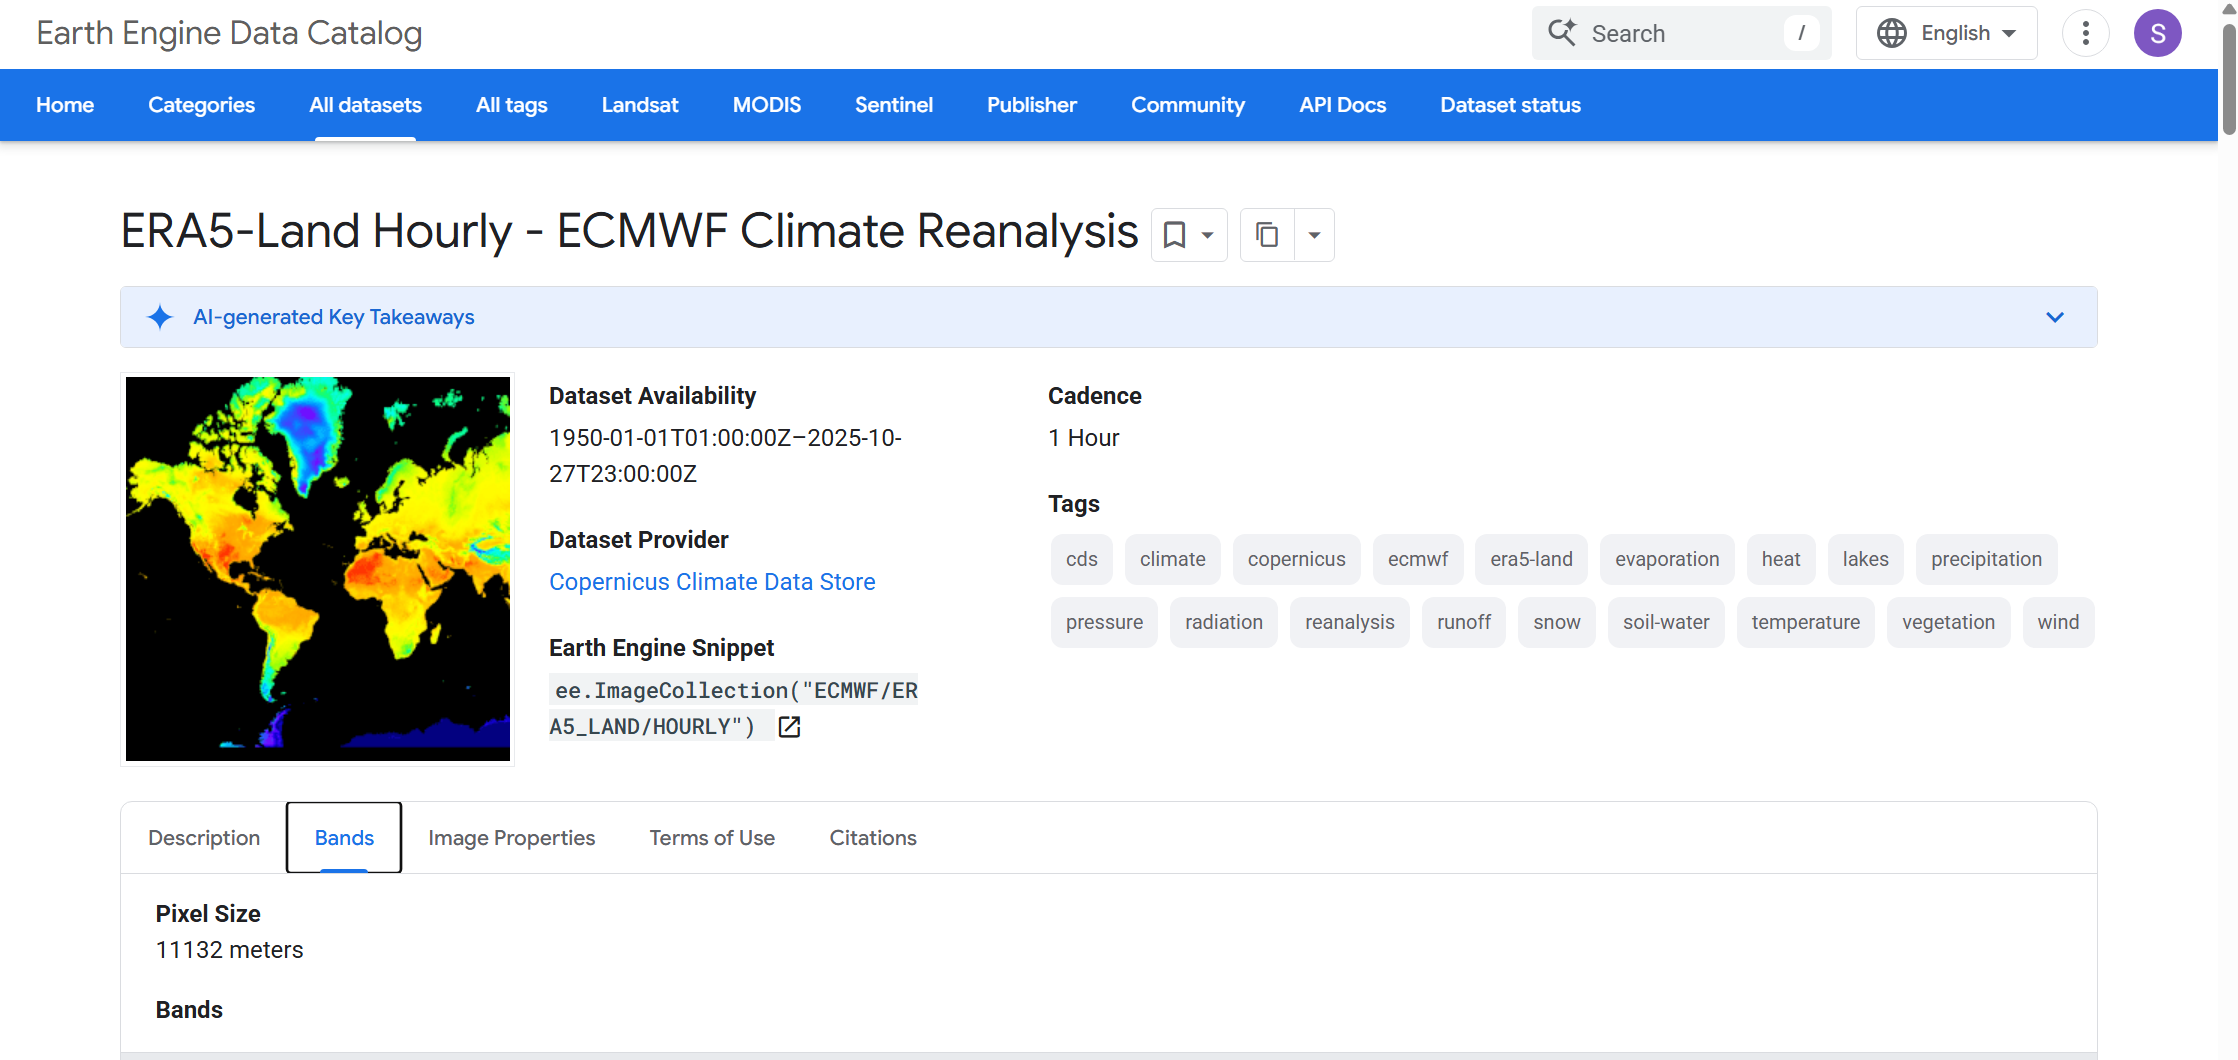Click the copernicus tag chip

pos(1297,560)
